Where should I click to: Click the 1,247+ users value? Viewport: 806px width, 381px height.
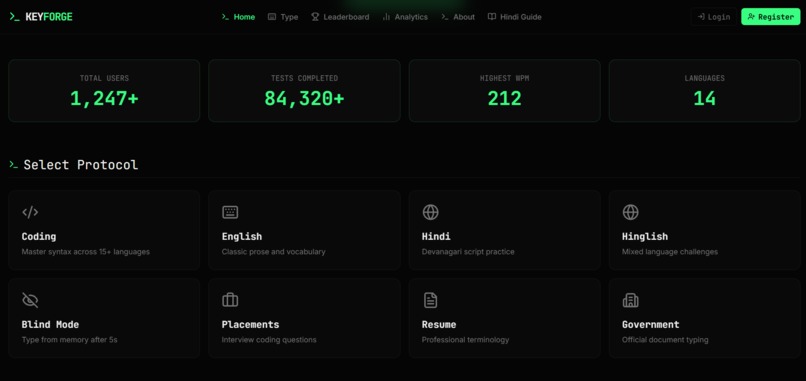(104, 99)
